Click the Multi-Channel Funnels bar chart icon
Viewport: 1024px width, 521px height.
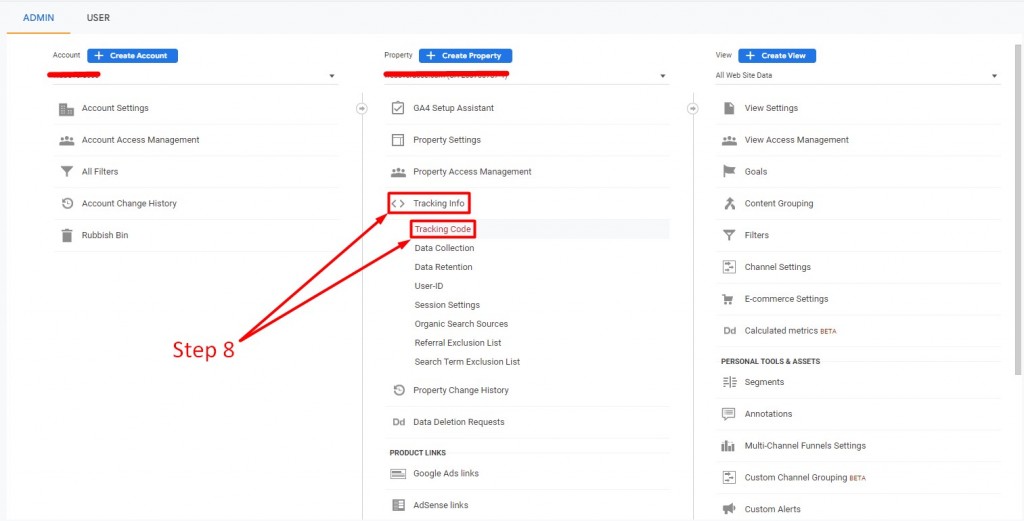click(x=729, y=446)
